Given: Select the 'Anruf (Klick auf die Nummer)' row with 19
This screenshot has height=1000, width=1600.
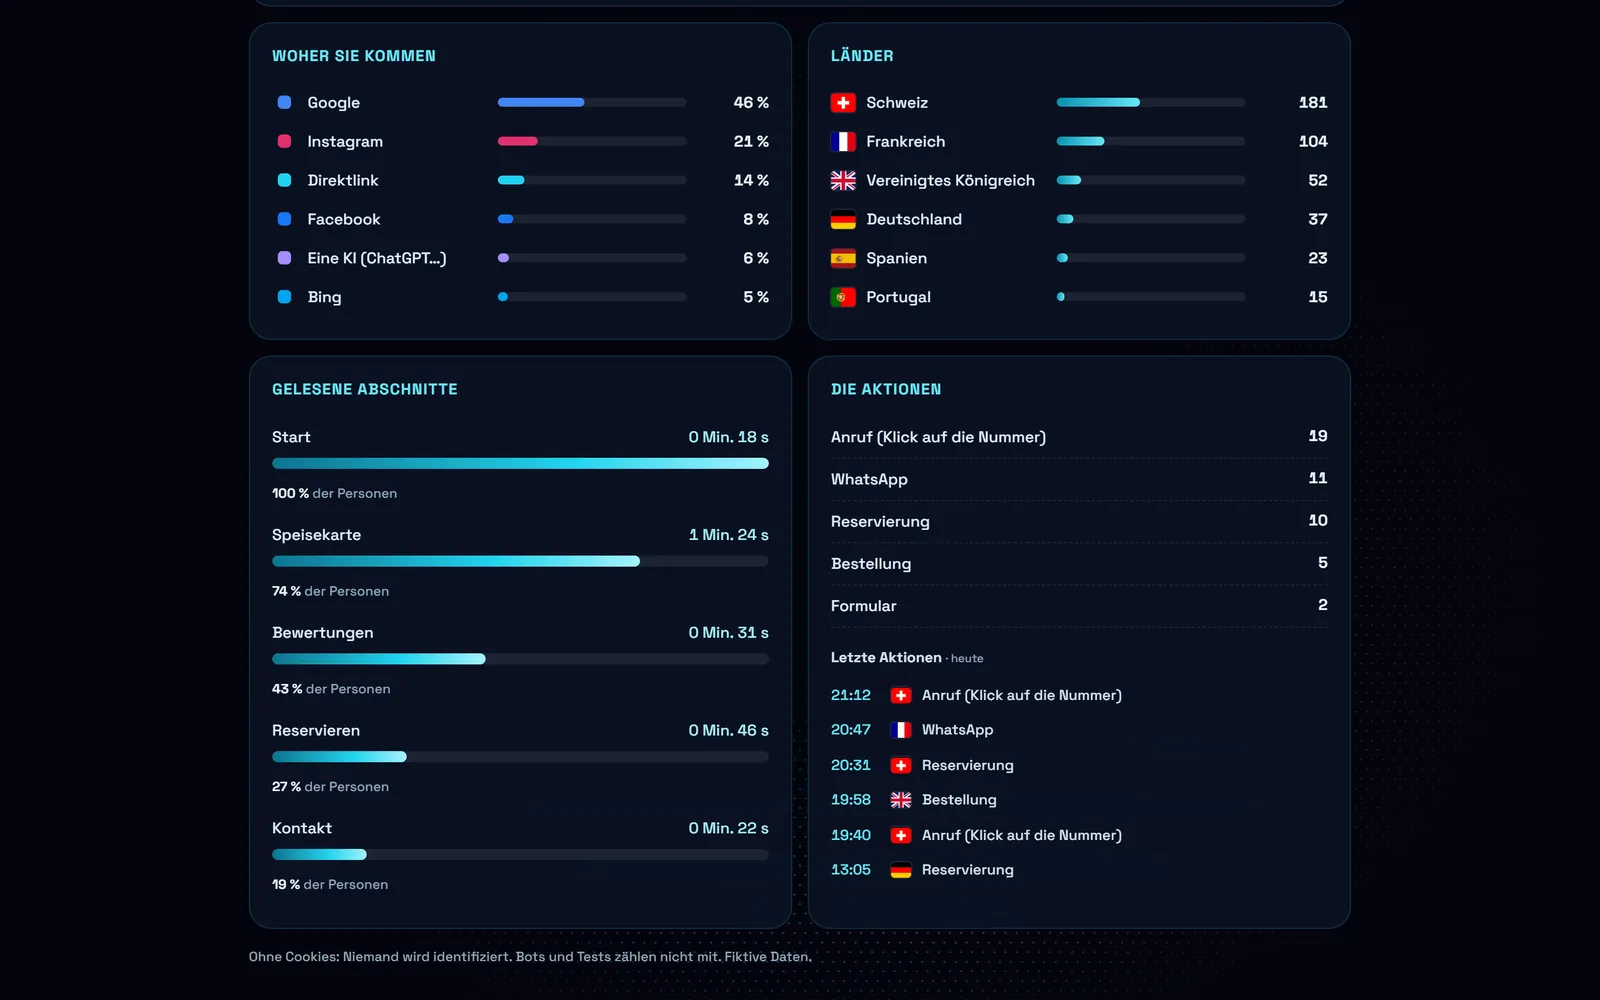Looking at the screenshot, I should point(1079,437).
